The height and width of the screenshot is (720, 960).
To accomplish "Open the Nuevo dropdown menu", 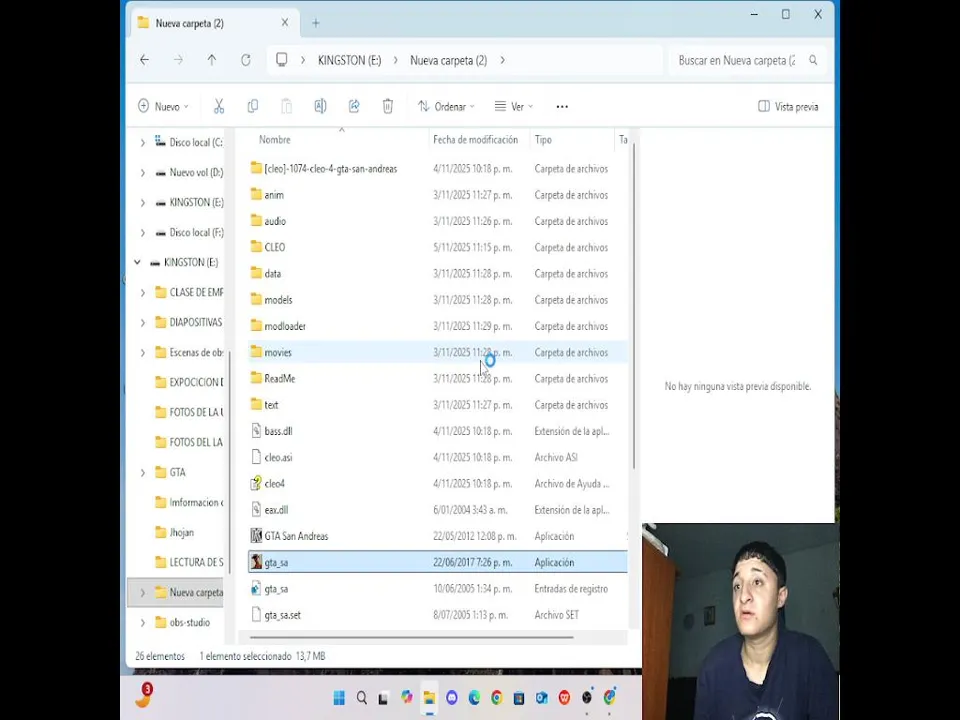I will click(x=163, y=107).
